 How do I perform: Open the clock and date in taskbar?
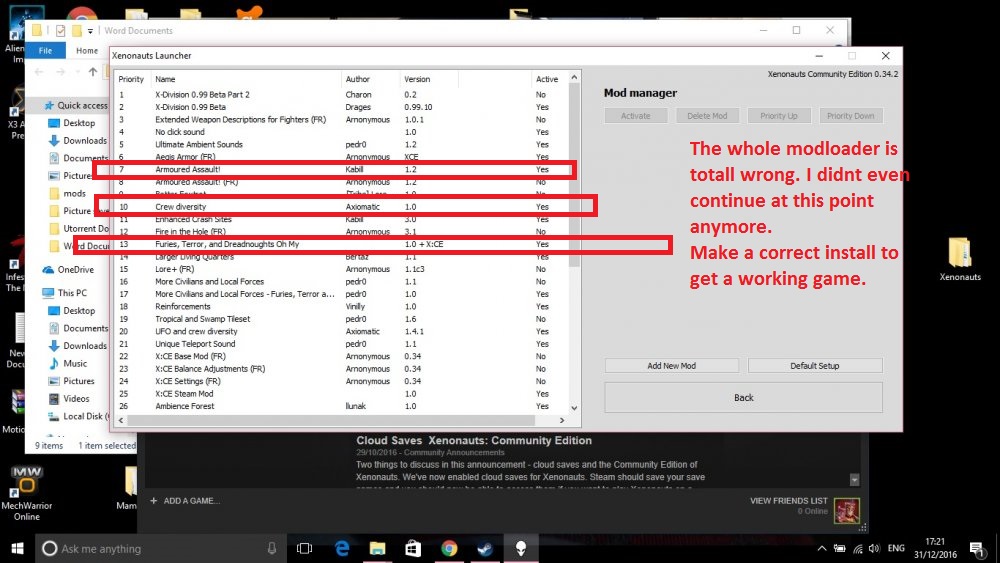tap(935, 548)
